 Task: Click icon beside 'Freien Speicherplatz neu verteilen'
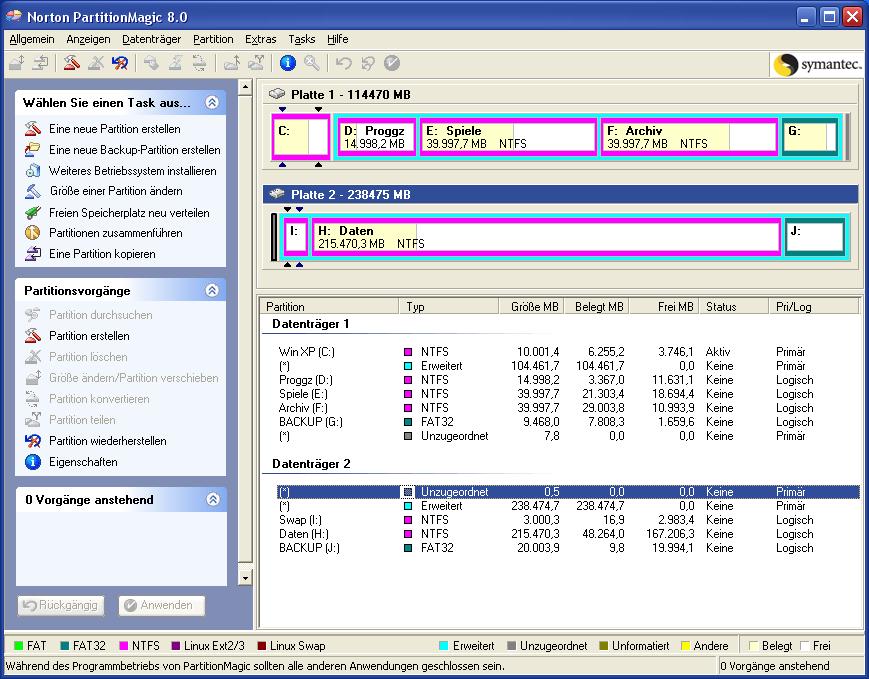pyautogui.click(x=33, y=212)
